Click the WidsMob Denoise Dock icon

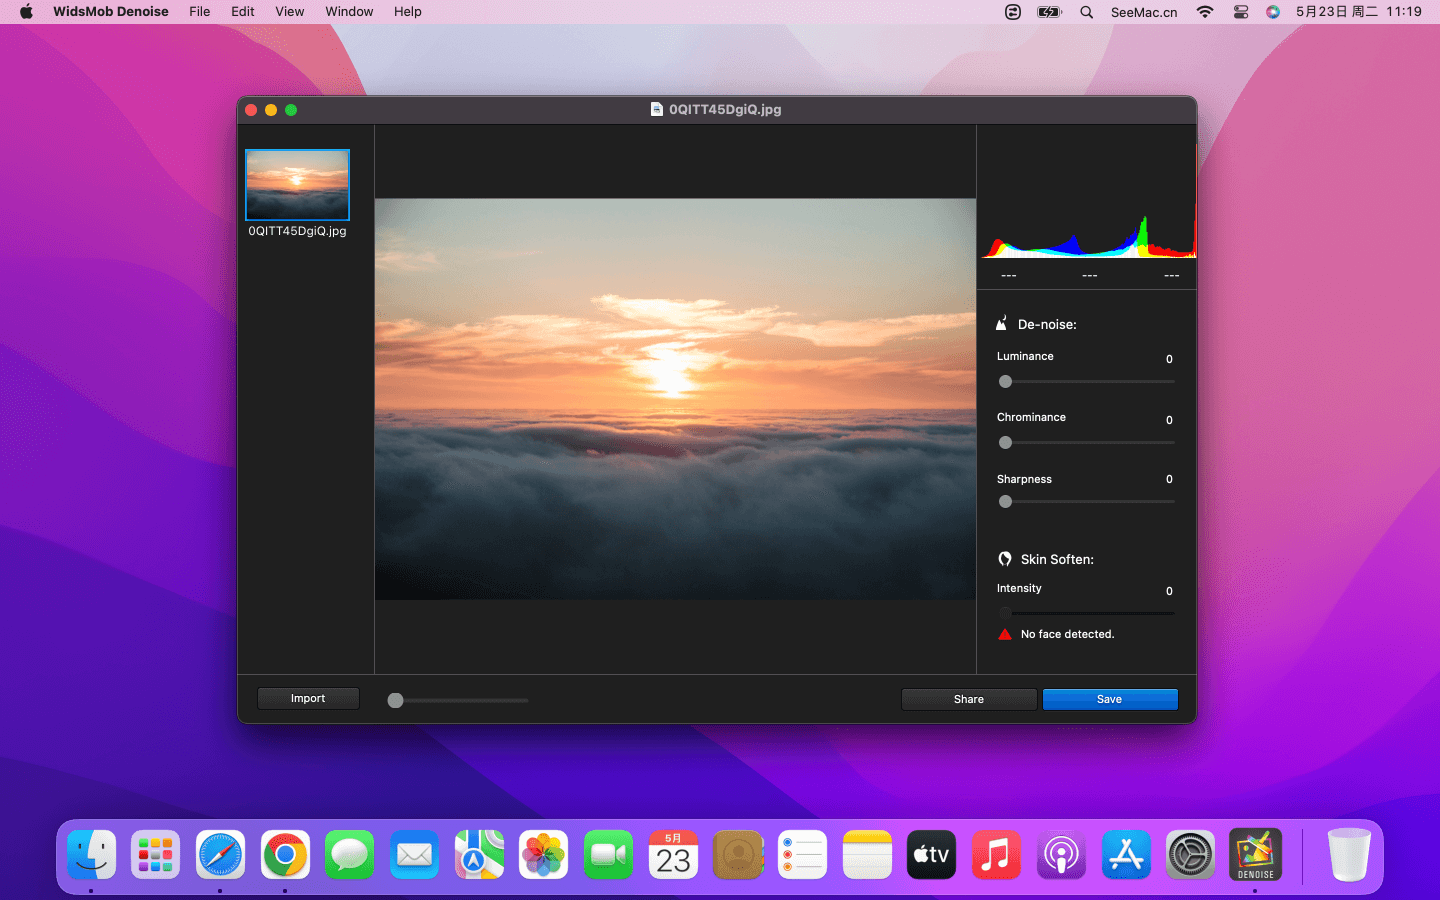(x=1255, y=855)
